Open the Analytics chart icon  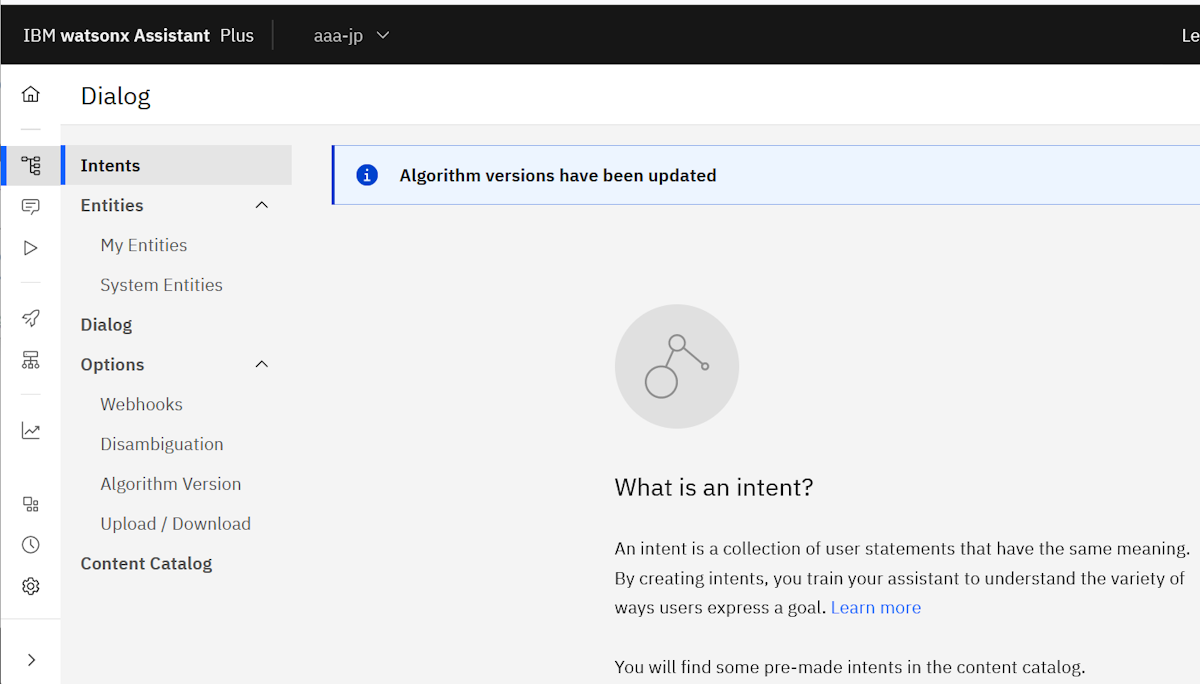tap(31, 431)
